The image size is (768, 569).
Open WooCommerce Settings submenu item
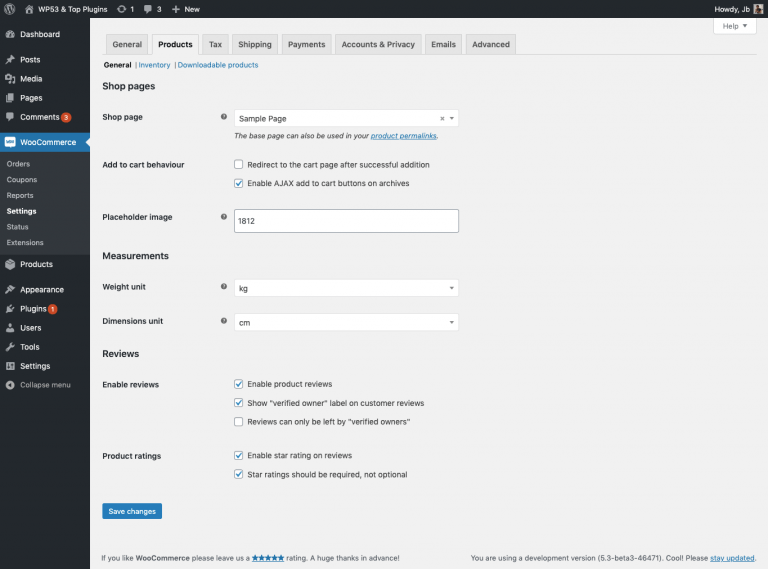22,211
